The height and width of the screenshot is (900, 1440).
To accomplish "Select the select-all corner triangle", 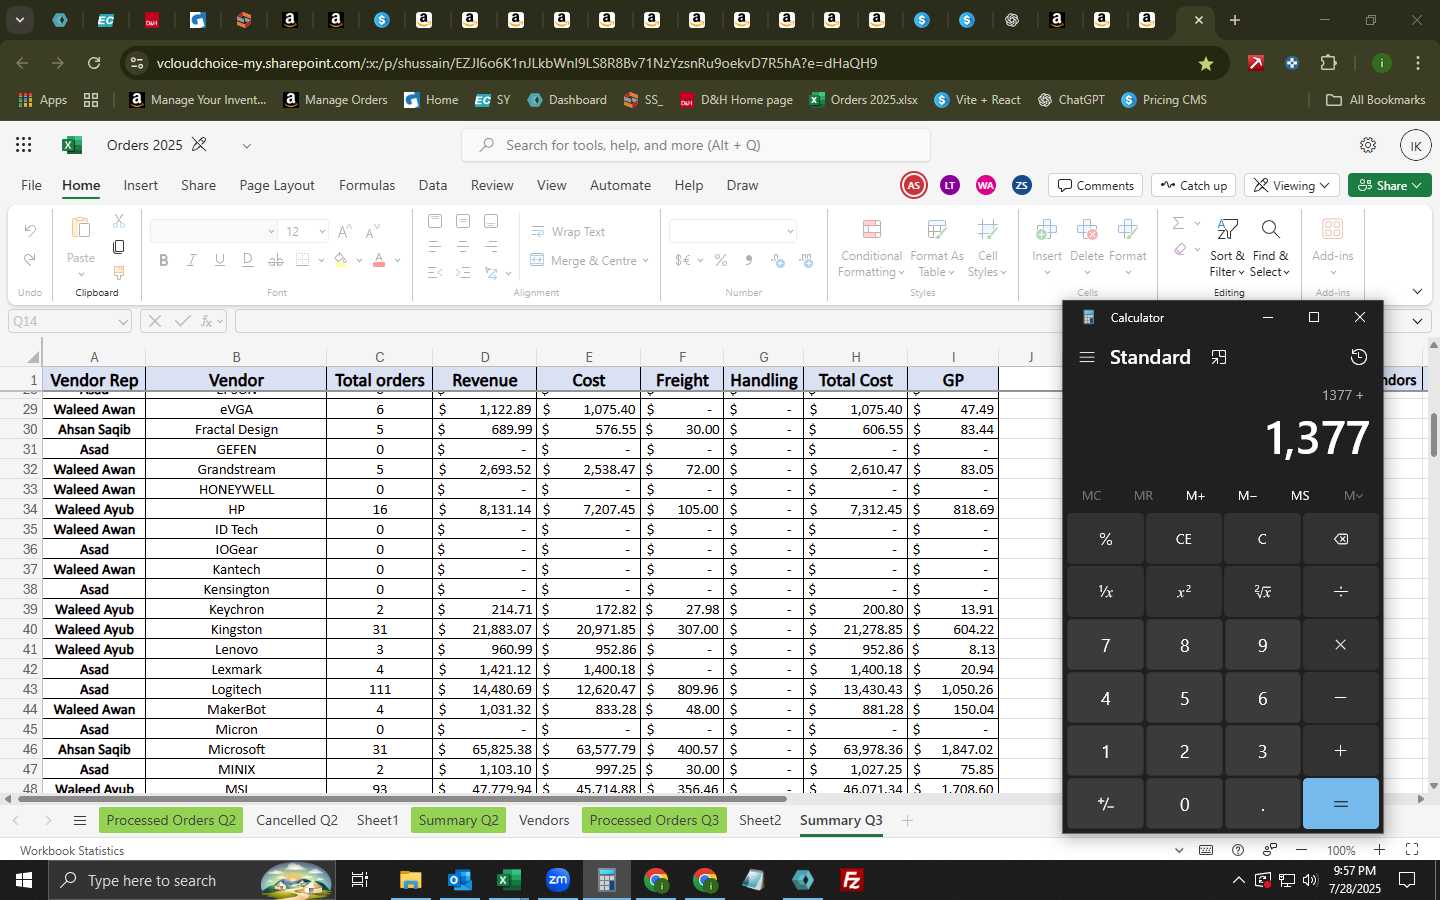I will 33,357.
